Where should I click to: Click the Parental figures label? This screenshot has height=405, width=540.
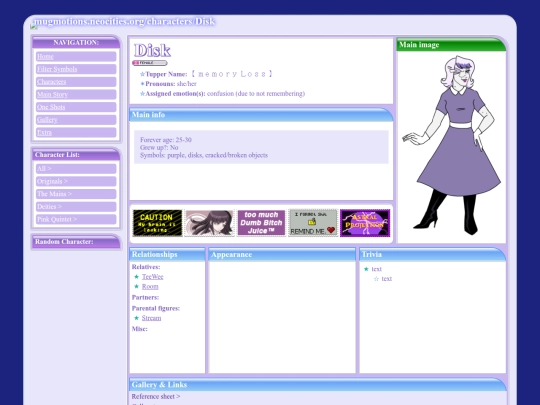pyautogui.click(x=156, y=308)
